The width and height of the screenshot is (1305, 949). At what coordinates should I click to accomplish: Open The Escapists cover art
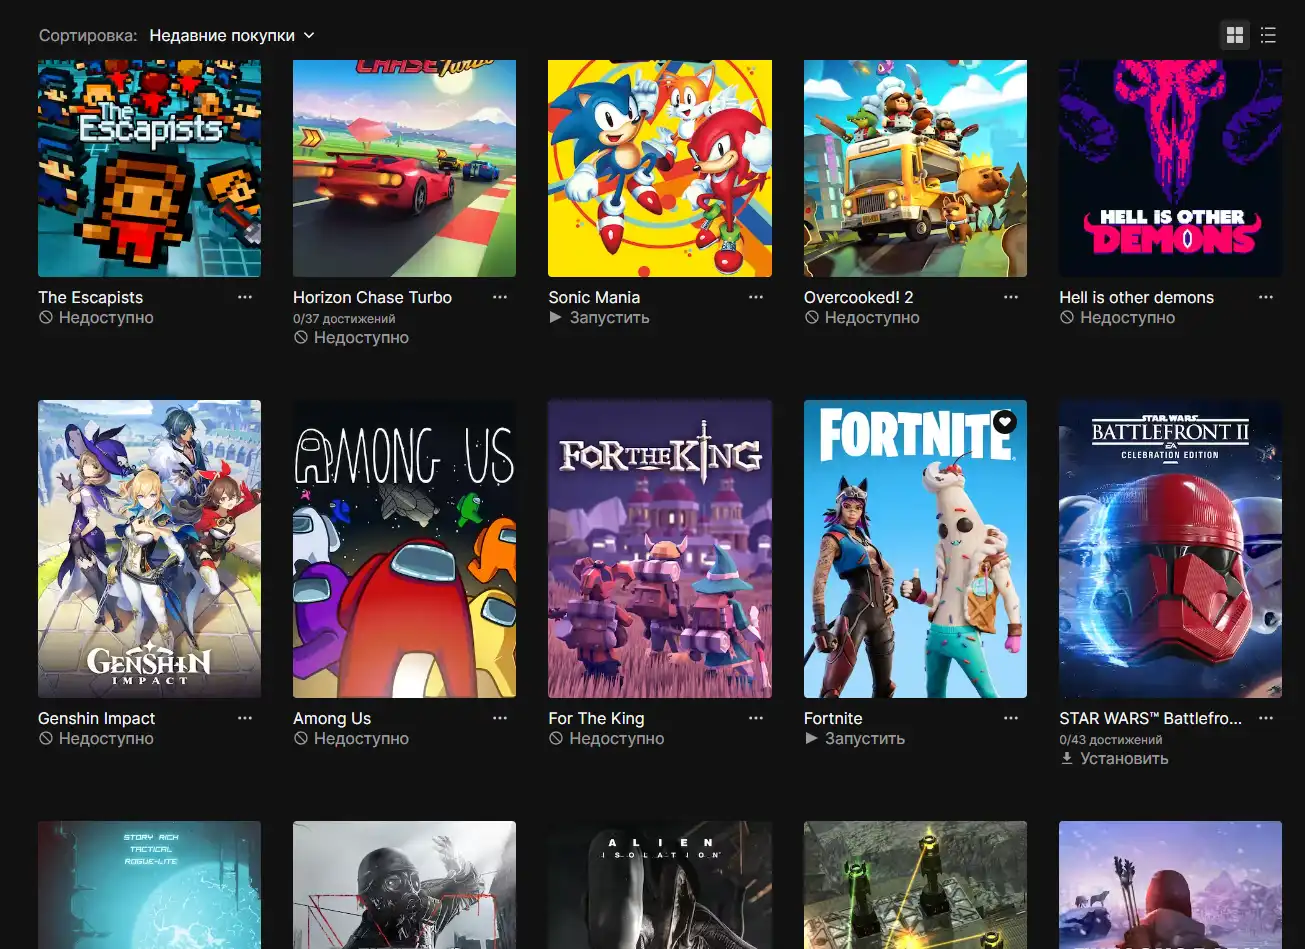pyautogui.click(x=149, y=168)
